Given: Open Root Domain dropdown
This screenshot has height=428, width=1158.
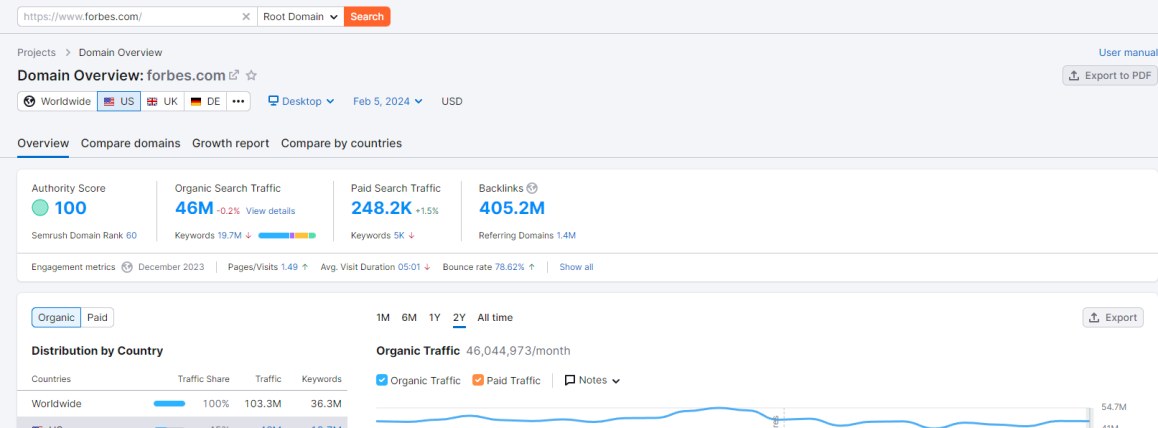Looking at the screenshot, I should [x=301, y=16].
